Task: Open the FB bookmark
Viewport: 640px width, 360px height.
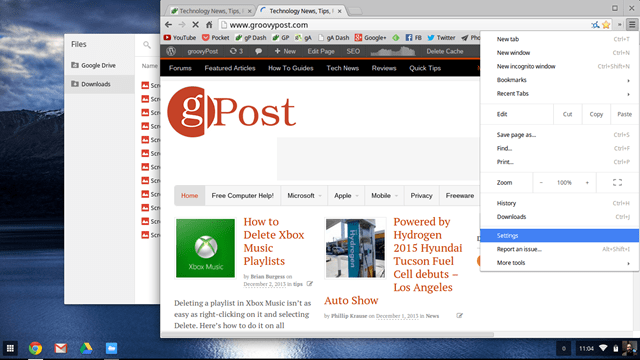Action: [413, 38]
